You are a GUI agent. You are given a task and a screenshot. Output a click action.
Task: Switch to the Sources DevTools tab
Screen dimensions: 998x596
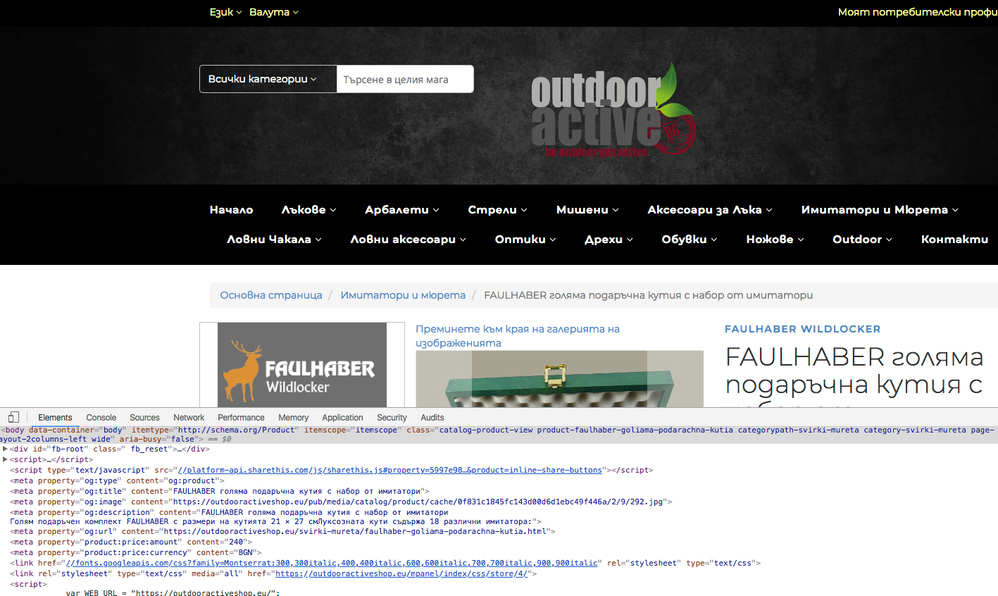(144, 418)
